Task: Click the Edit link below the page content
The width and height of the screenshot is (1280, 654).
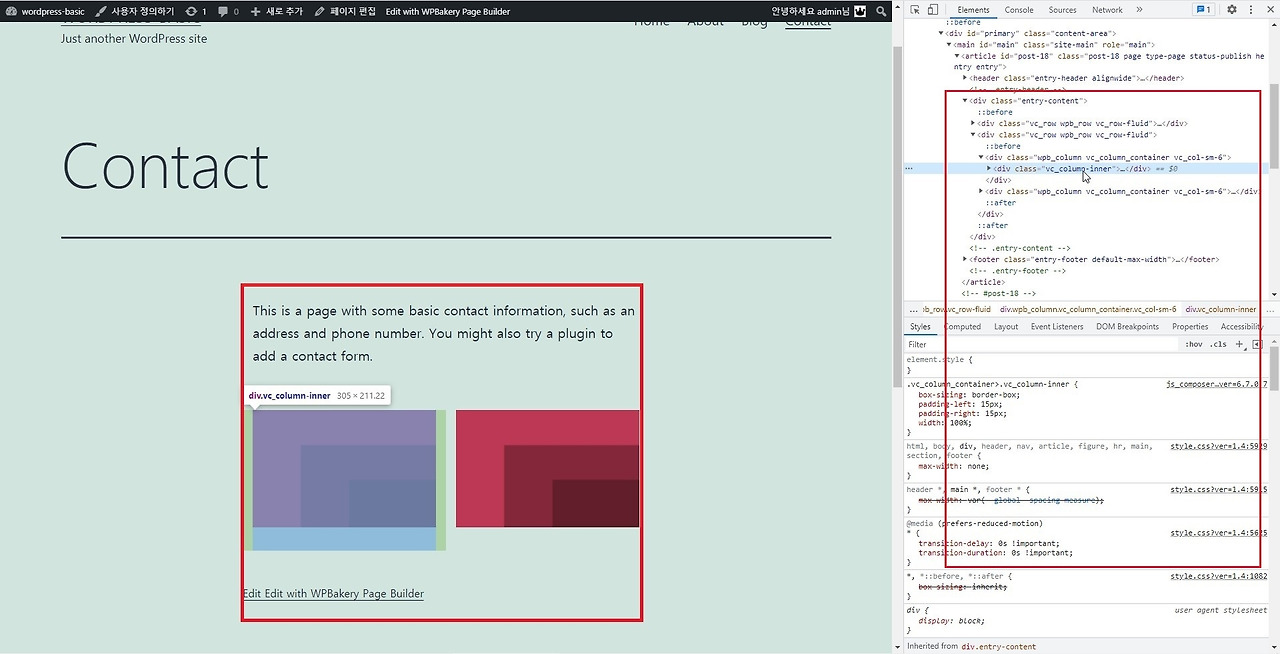Action: click(252, 594)
